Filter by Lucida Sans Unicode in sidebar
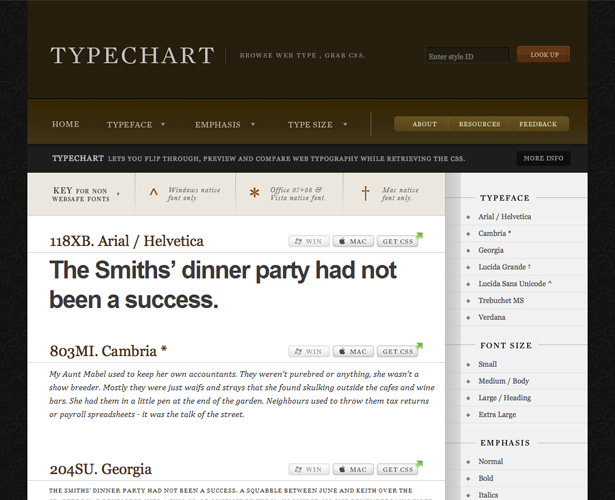 [515, 284]
